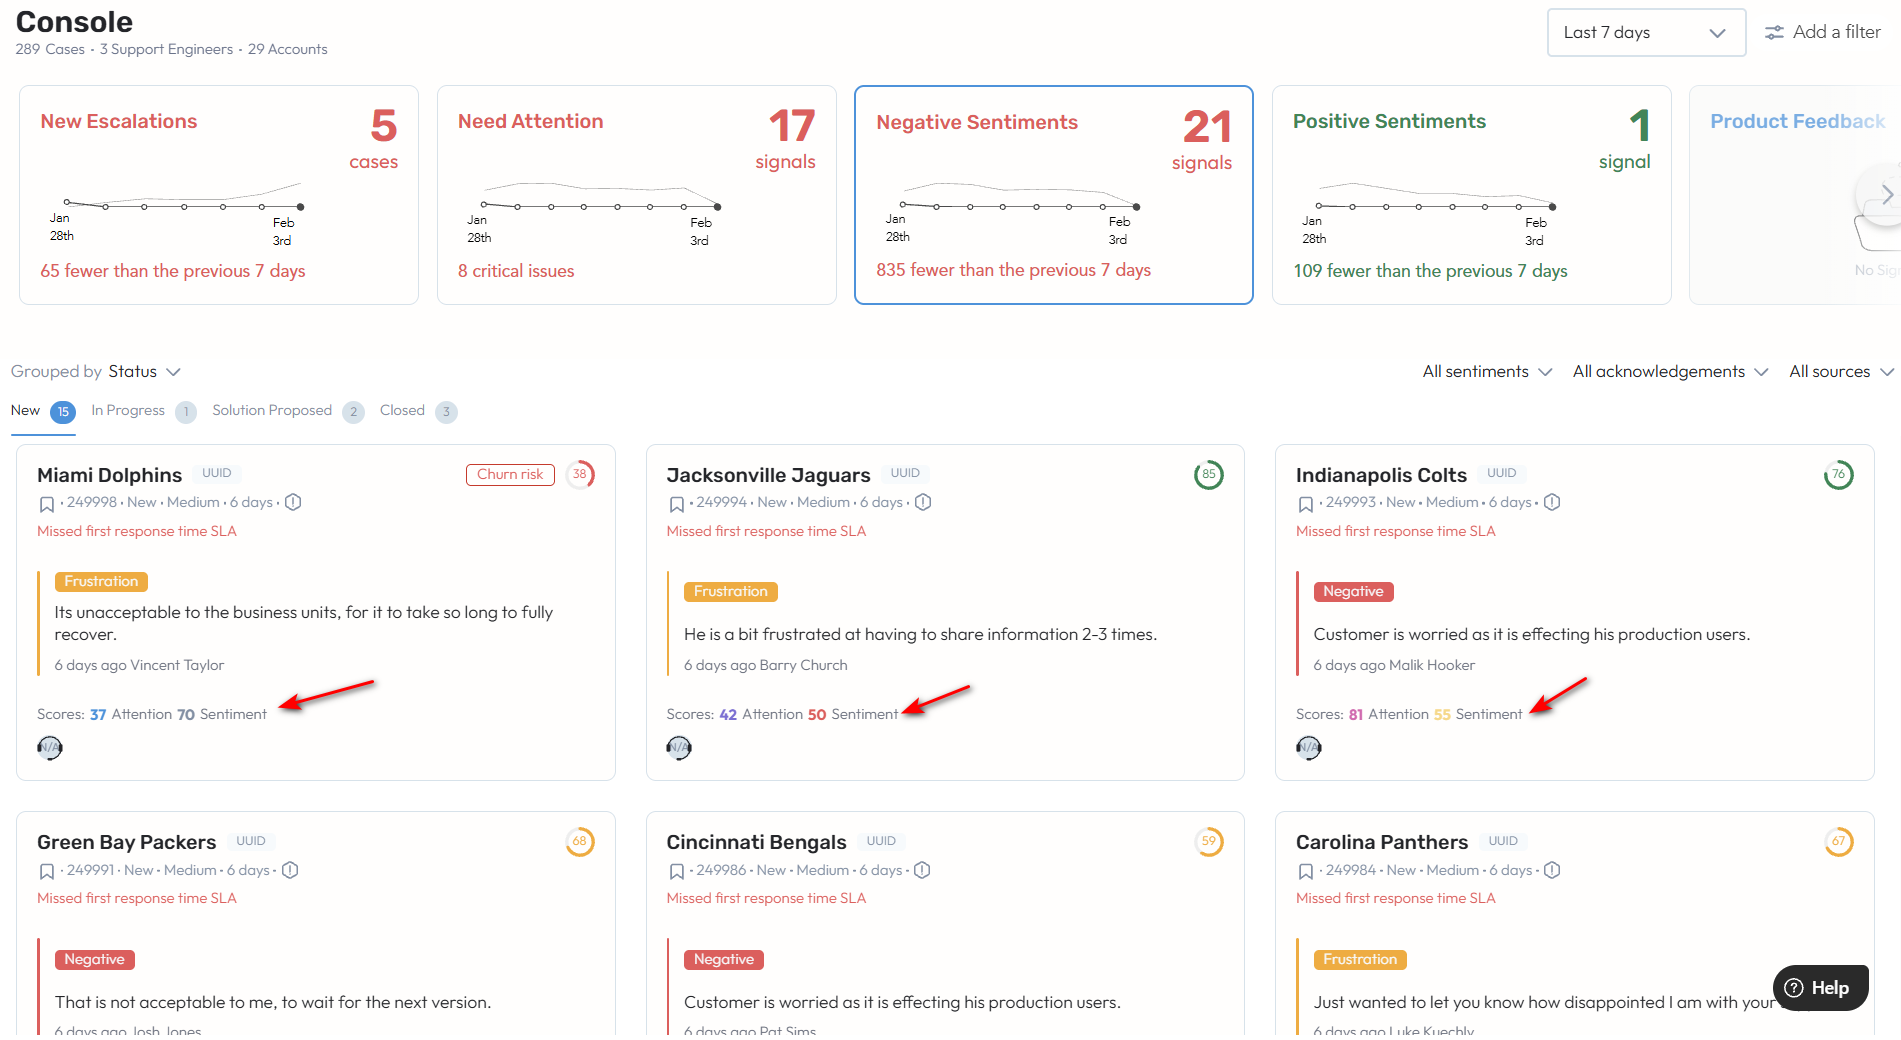1901x1040 pixels.
Task: Click the SLA info icon on Miami Dolphins
Action: click(293, 502)
